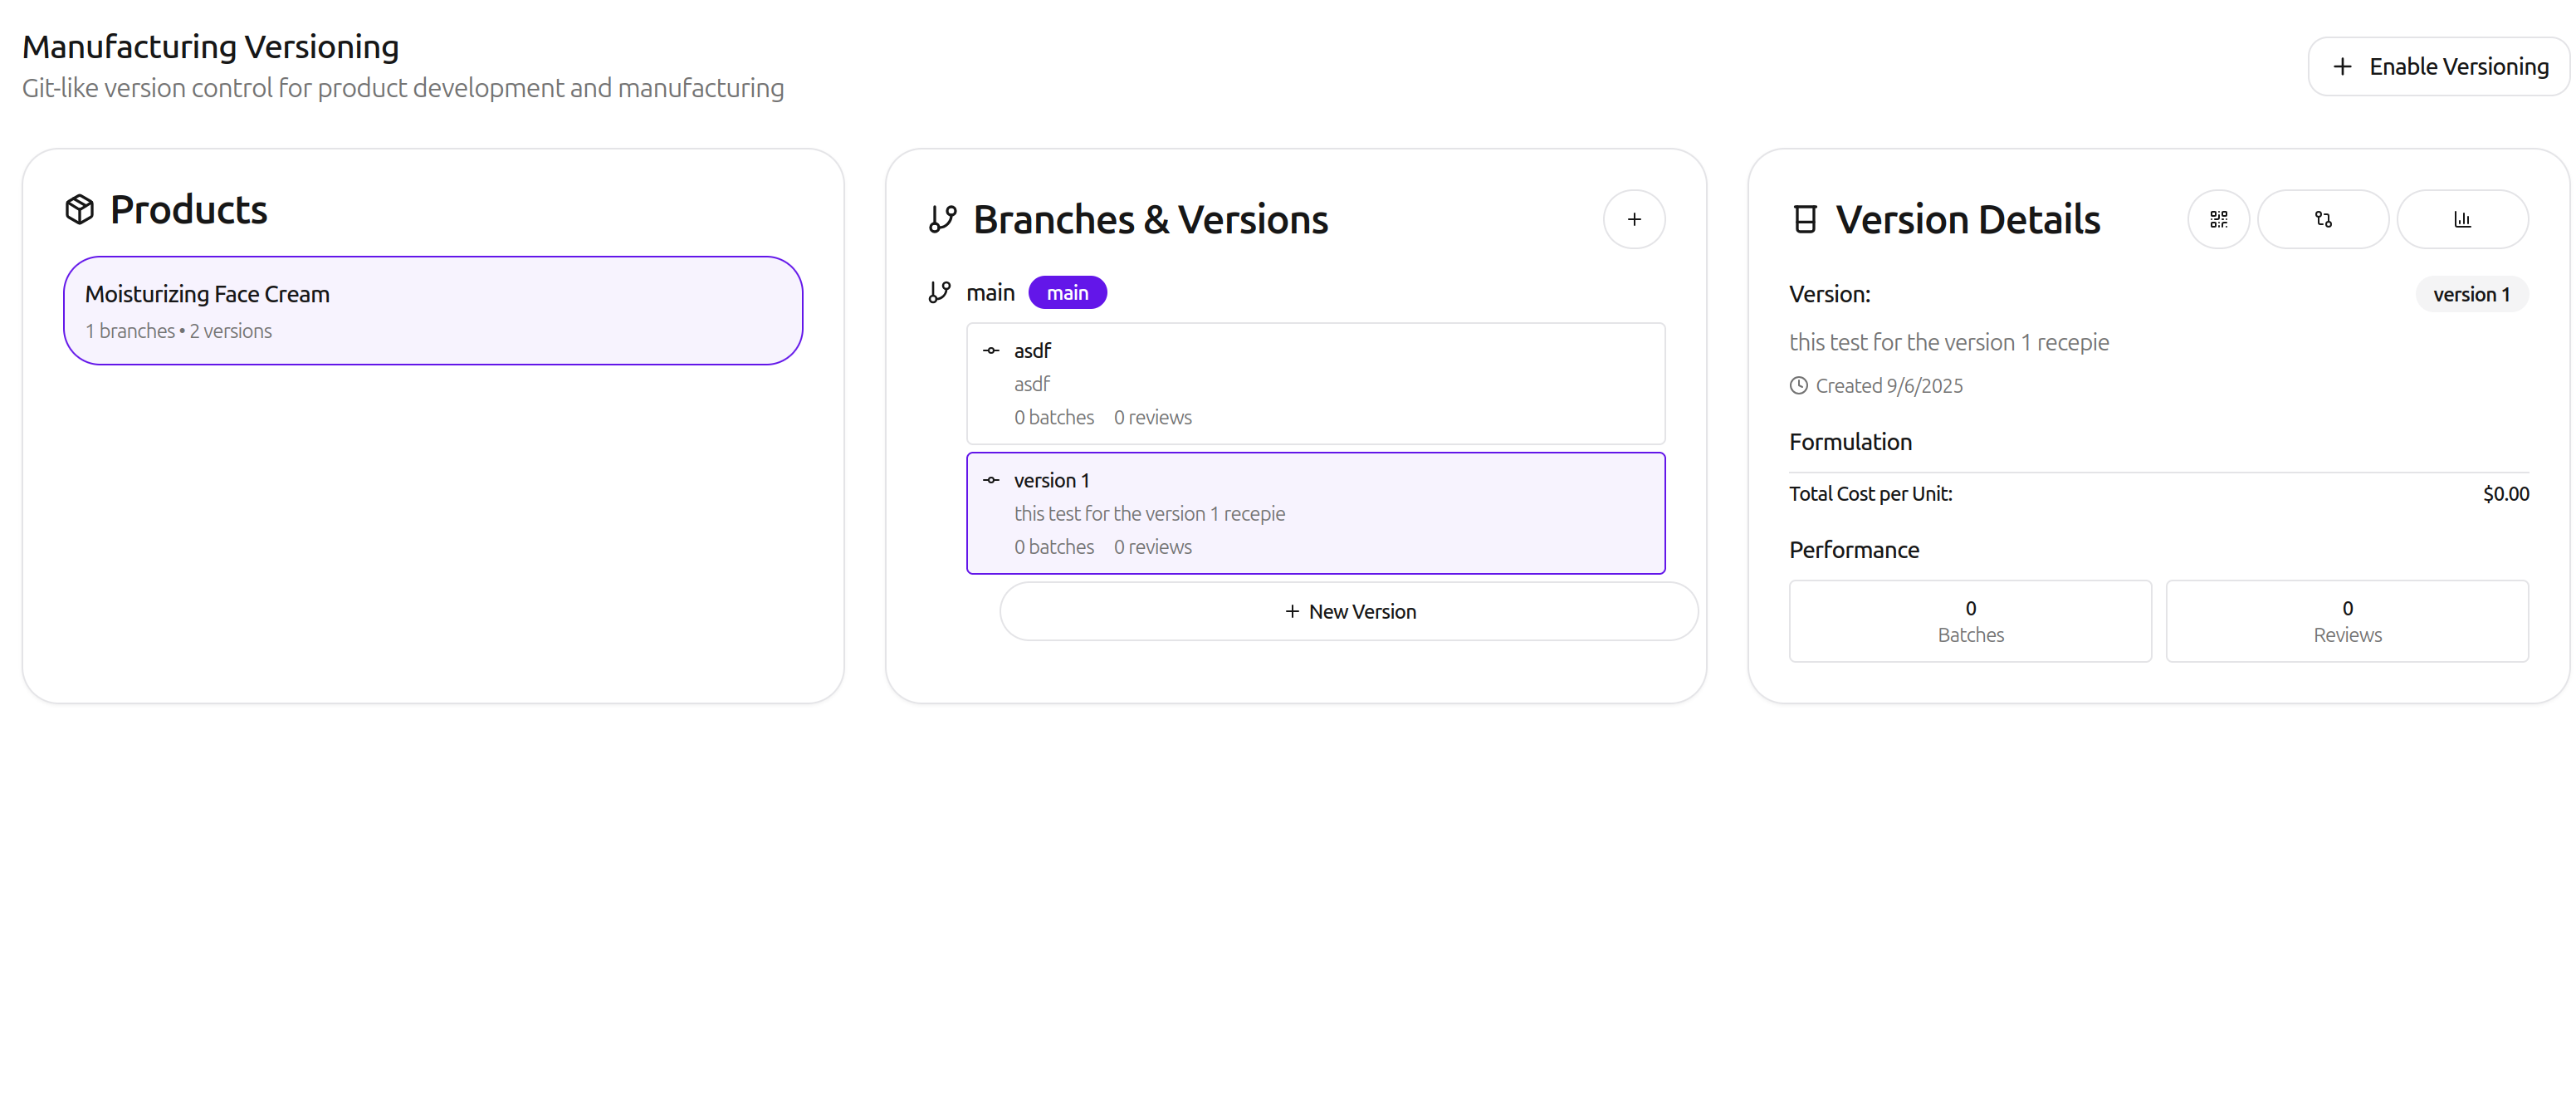Select the version 1 entry in list
This screenshot has width=2576, height=1117.
1315,513
